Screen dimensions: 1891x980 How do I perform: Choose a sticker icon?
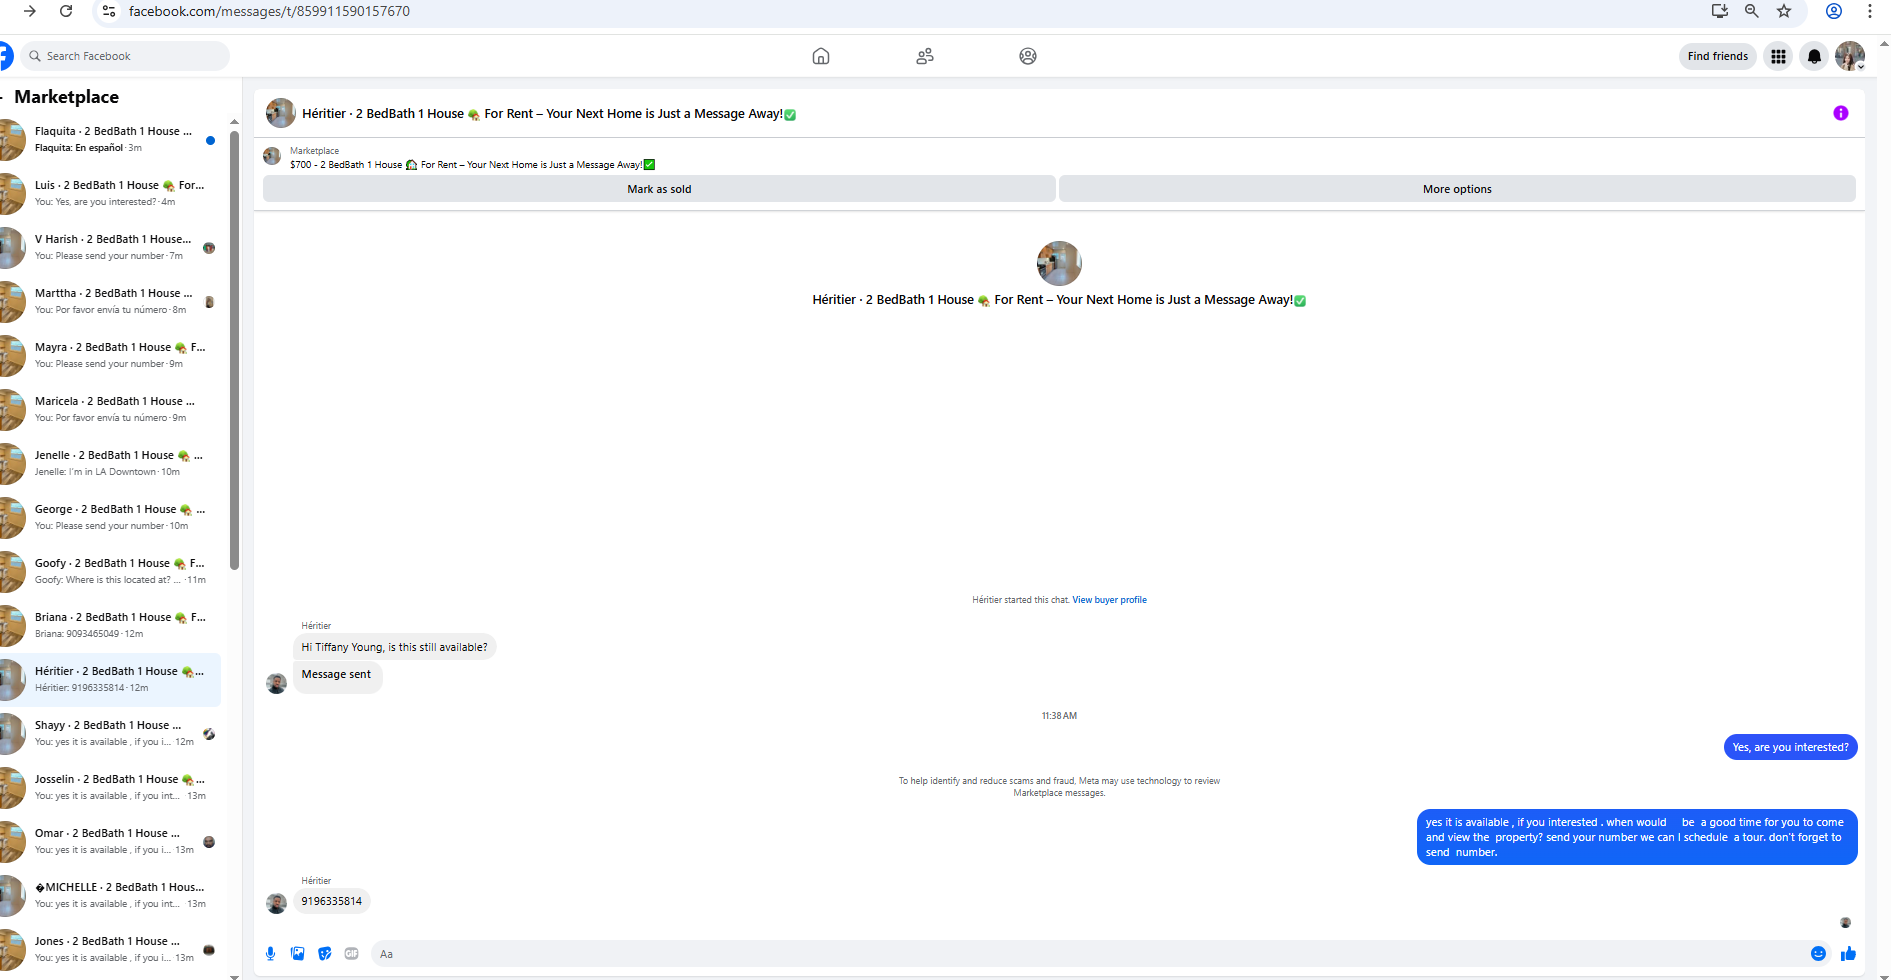tap(324, 954)
